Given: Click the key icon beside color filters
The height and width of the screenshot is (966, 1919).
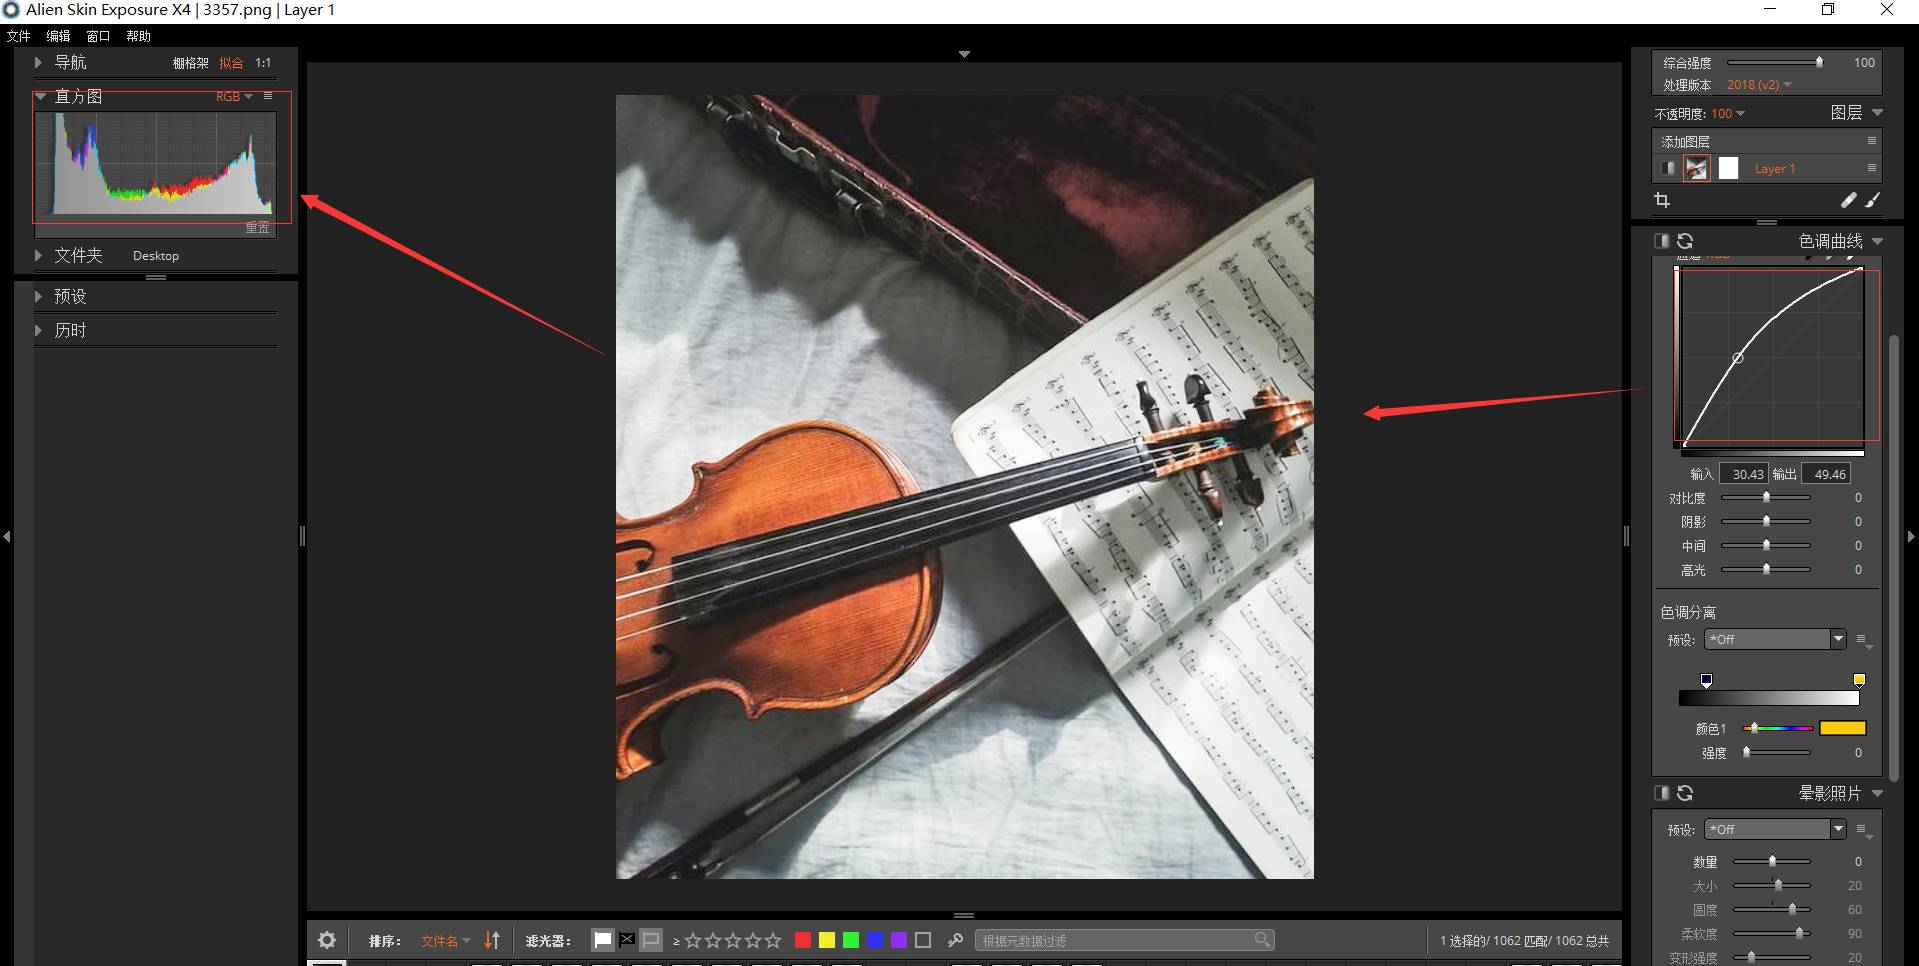Looking at the screenshot, I should tap(955, 940).
